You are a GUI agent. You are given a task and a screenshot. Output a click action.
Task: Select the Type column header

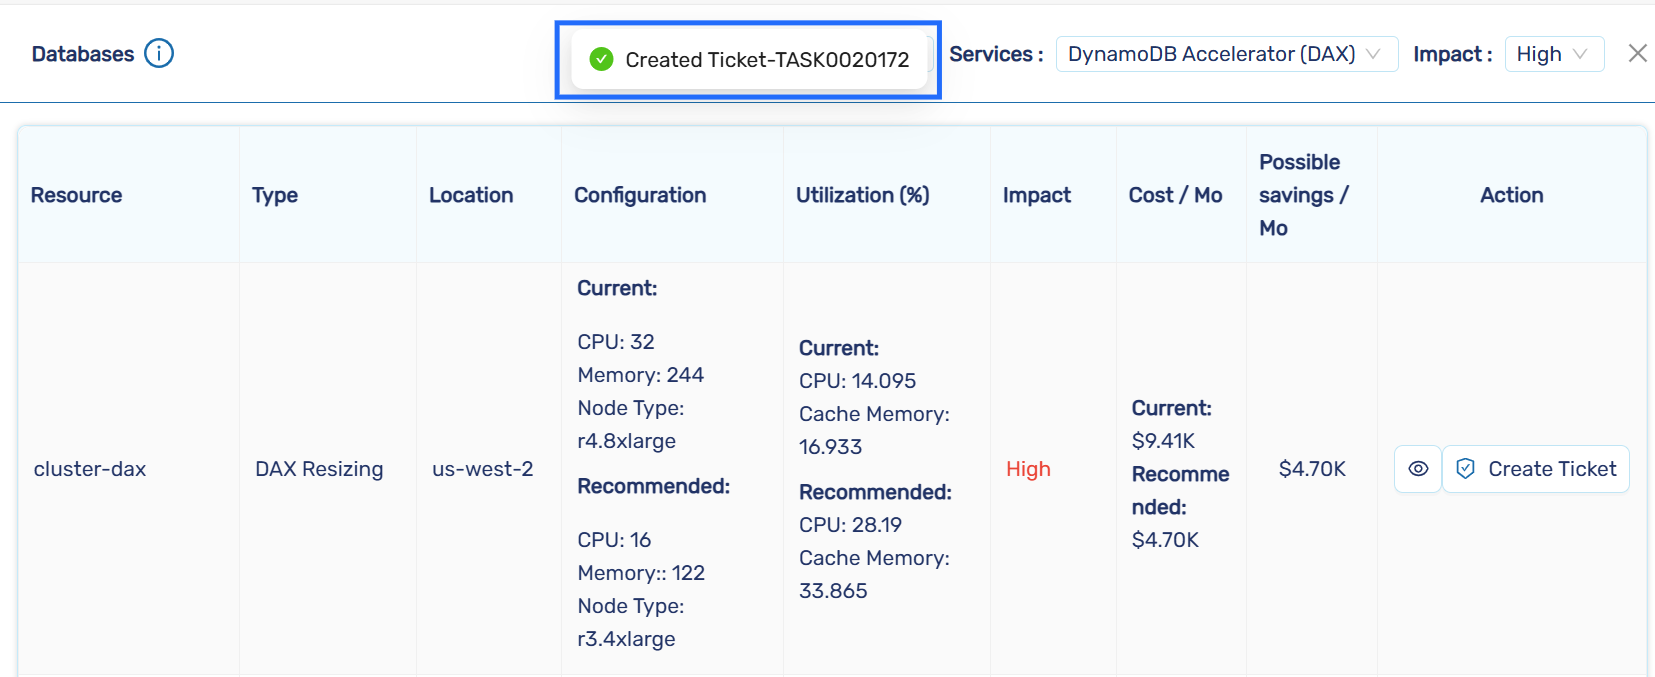[275, 195]
